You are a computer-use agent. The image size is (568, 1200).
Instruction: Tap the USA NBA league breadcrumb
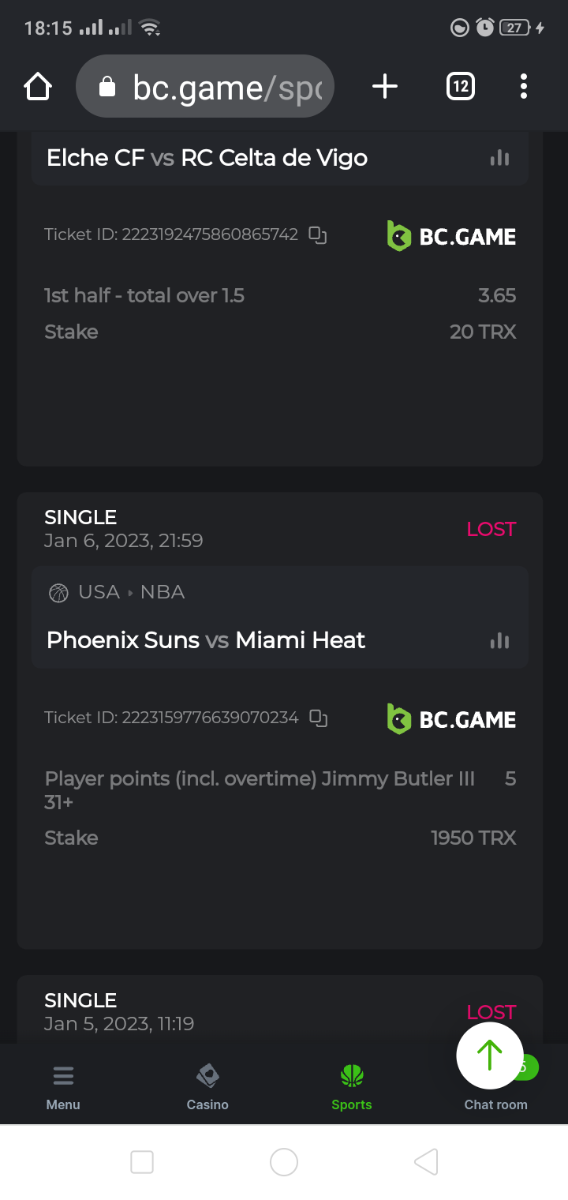point(117,592)
